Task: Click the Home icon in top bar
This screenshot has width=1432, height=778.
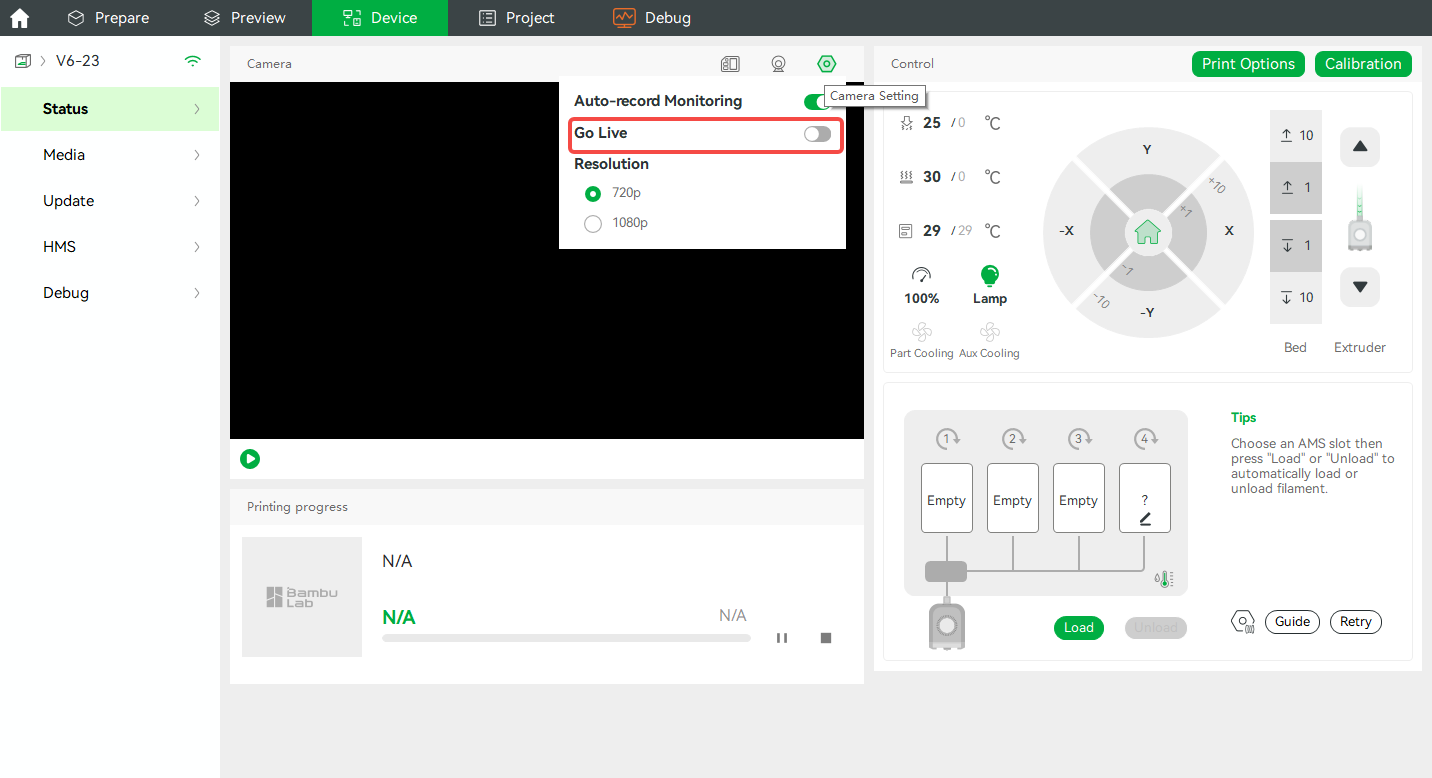Action: (19, 18)
